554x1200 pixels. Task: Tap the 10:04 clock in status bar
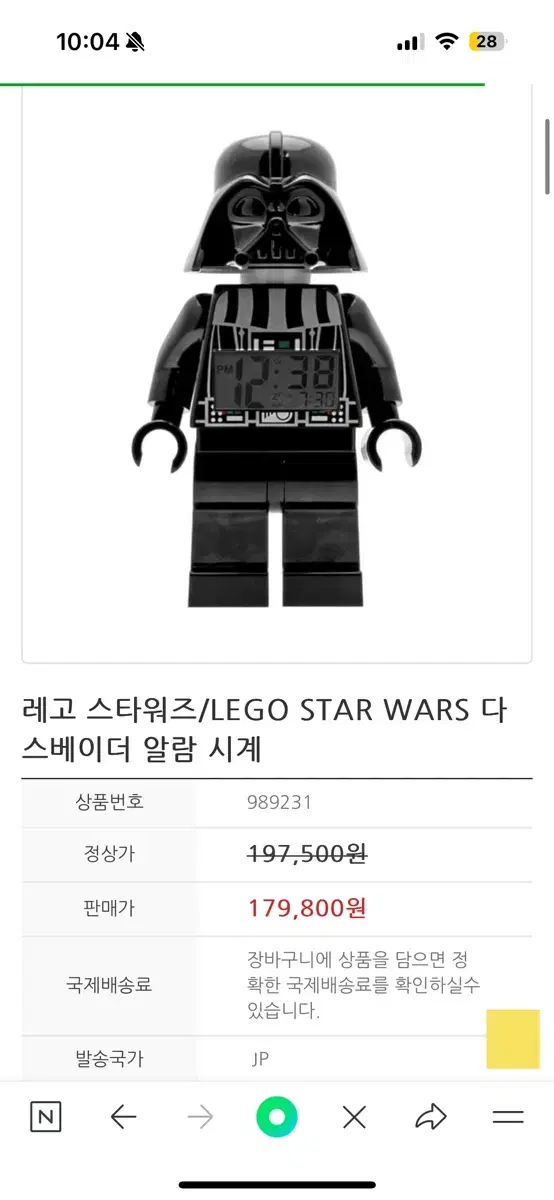pos(87,42)
